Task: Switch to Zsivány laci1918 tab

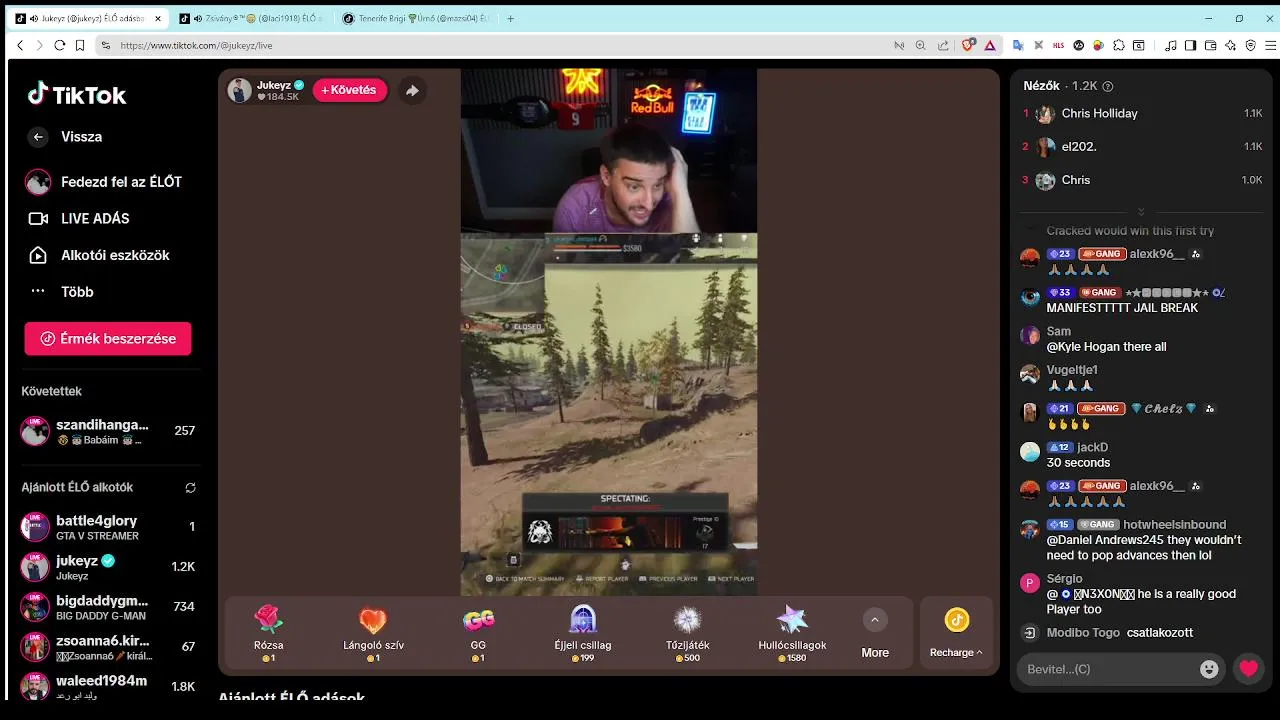Action: click(250, 18)
